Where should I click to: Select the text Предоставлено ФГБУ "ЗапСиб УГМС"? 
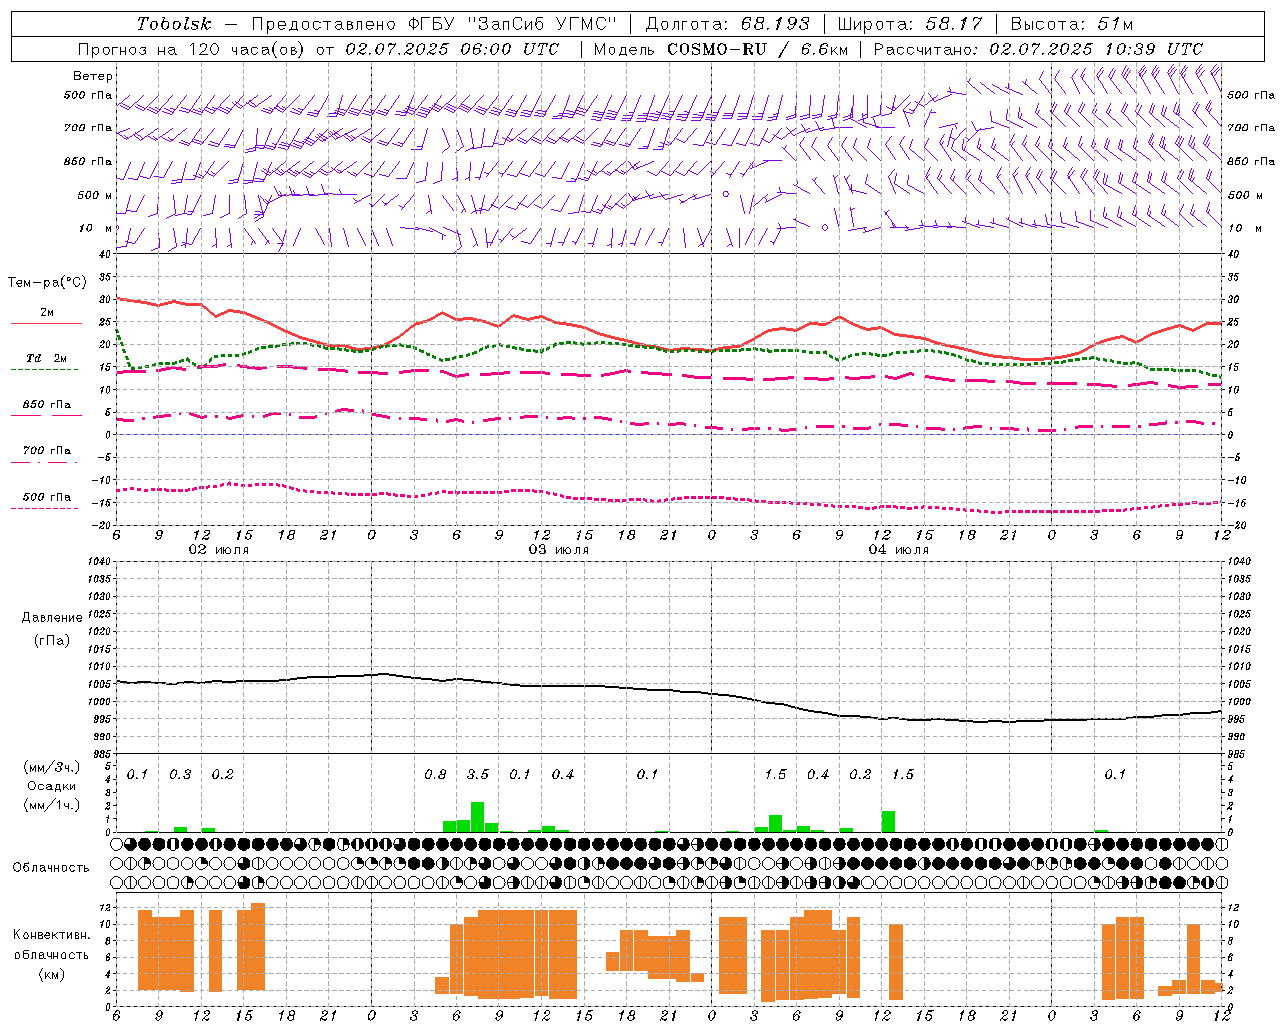(x=434, y=24)
